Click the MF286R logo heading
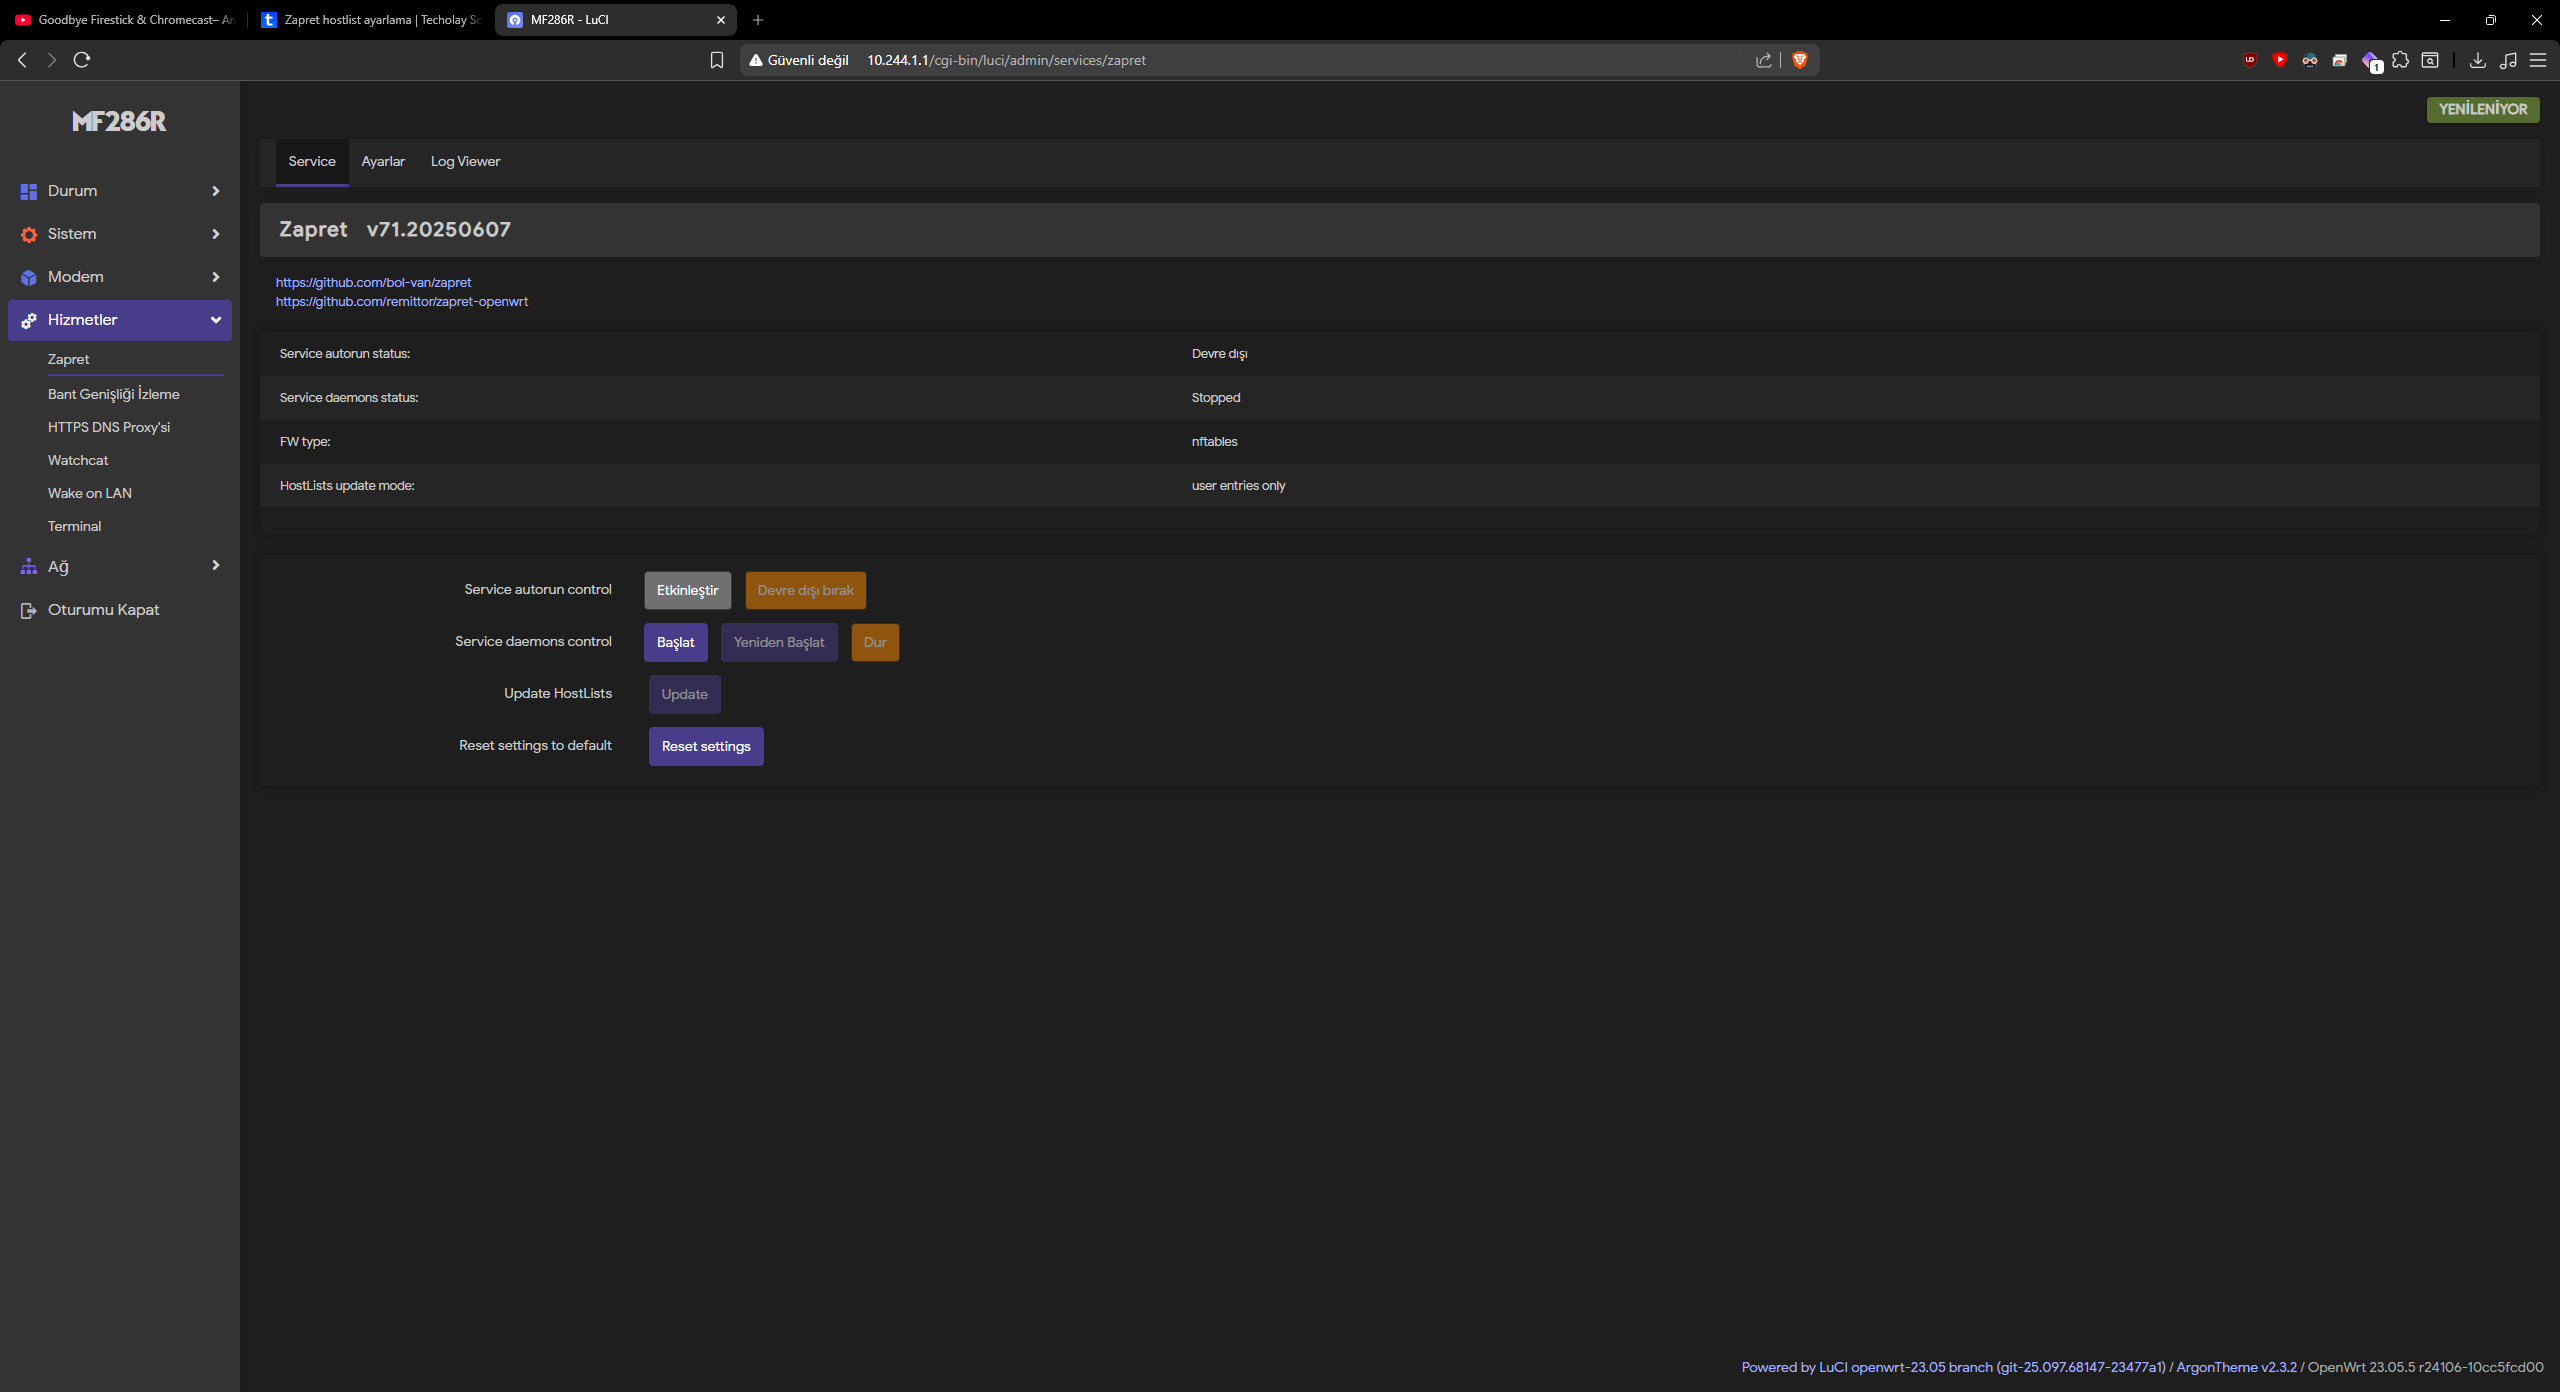The image size is (2560, 1392). coord(119,121)
